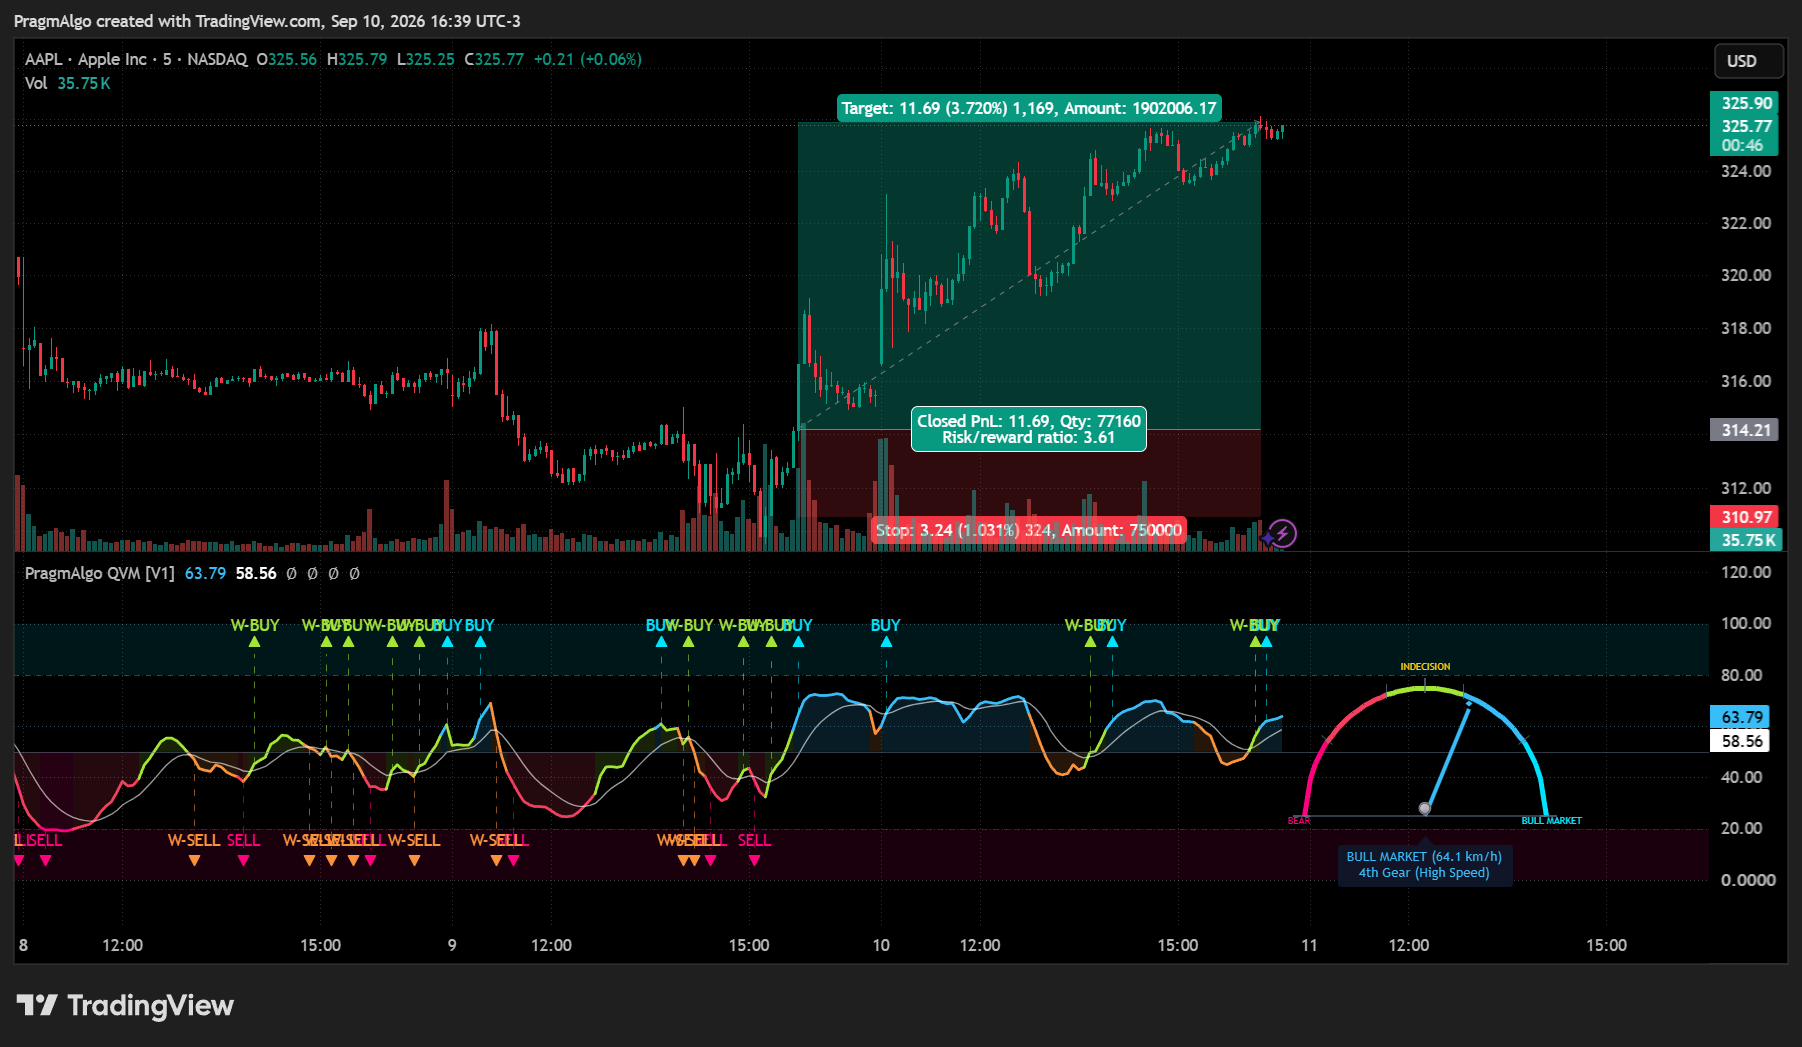Click the 00:46 bar countdown label
This screenshot has width=1802, height=1047.
[1742, 146]
